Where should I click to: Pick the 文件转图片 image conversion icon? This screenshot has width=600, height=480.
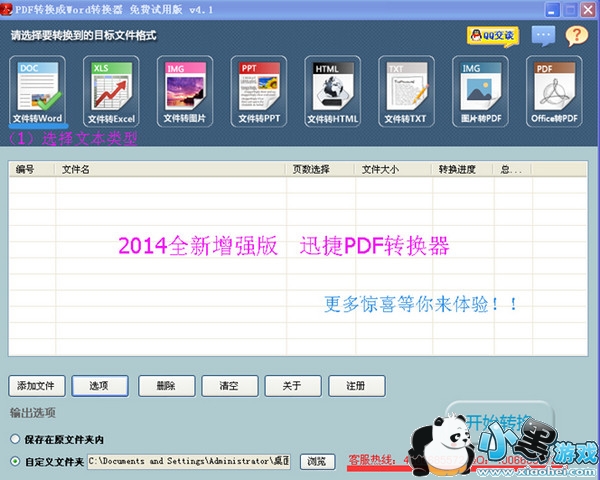(185, 91)
